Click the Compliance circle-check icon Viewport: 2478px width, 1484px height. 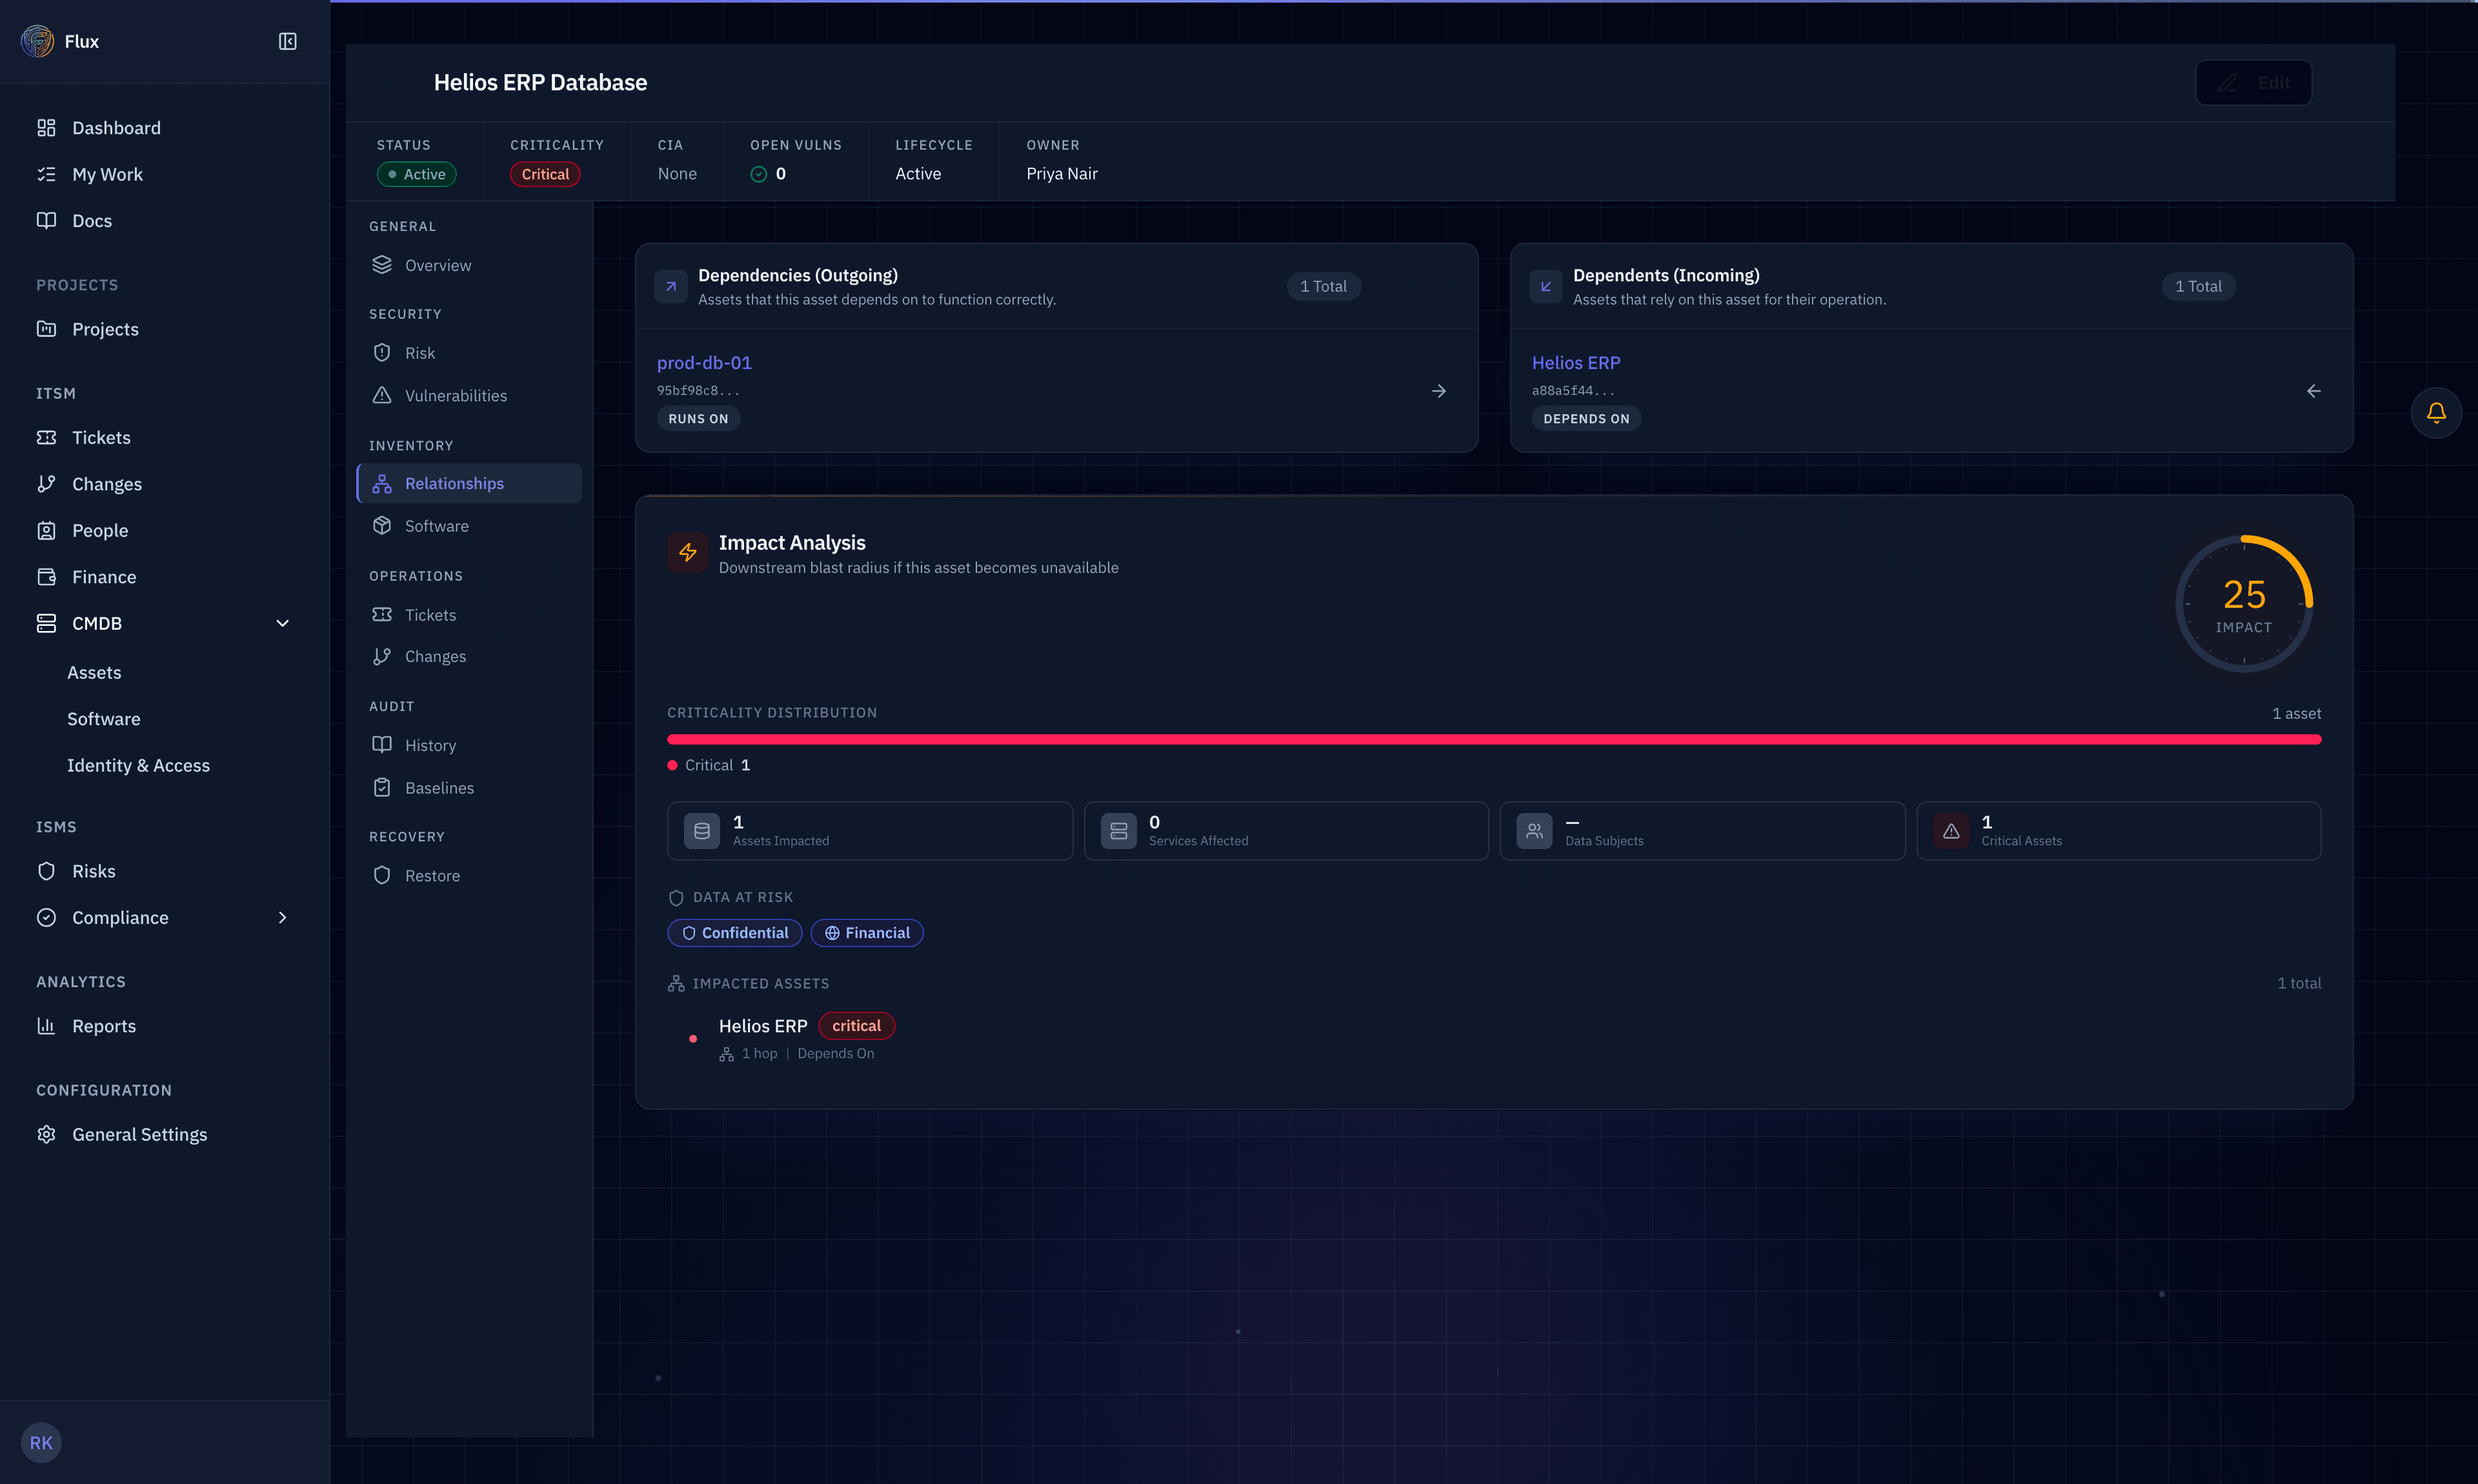[46, 918]
